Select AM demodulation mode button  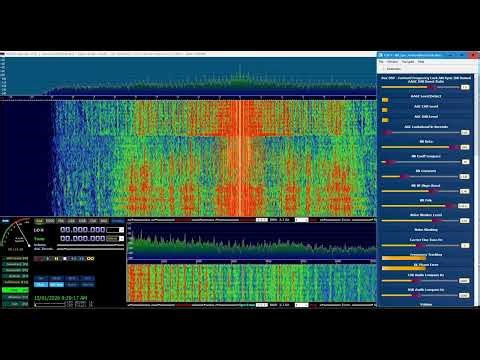pyautogui.click(x=39, y=221)
